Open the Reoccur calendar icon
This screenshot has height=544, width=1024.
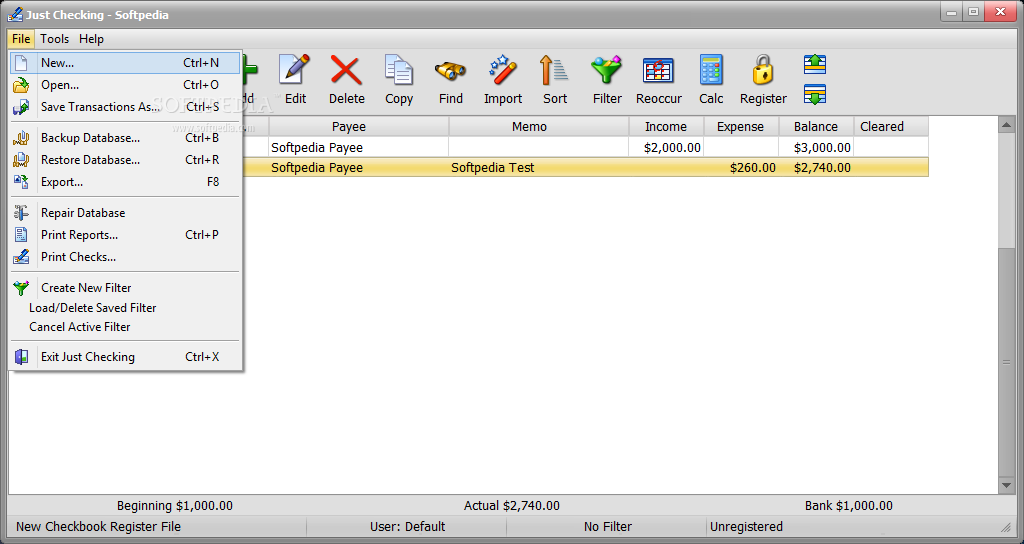(658, 71)
